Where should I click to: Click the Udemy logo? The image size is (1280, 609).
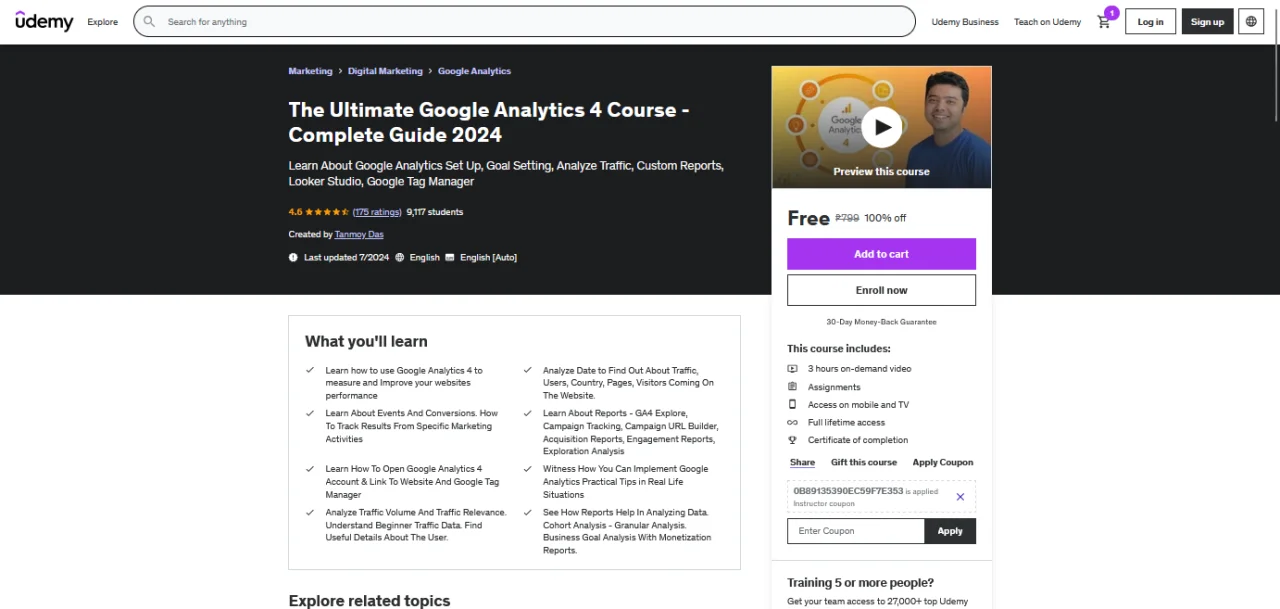click(44, 21)
